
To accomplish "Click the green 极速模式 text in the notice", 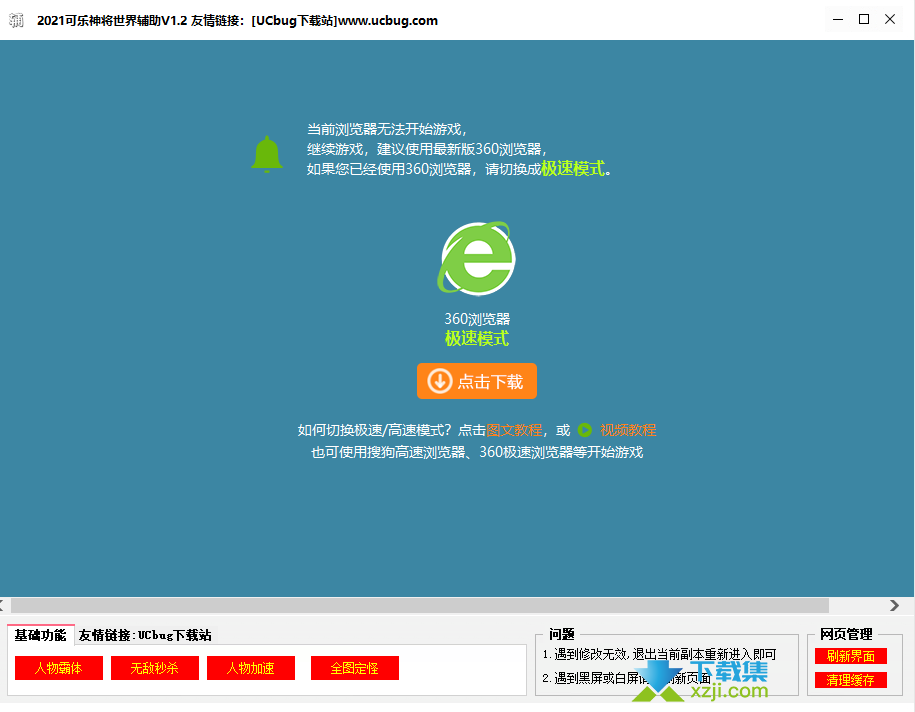I will [572, 169].
